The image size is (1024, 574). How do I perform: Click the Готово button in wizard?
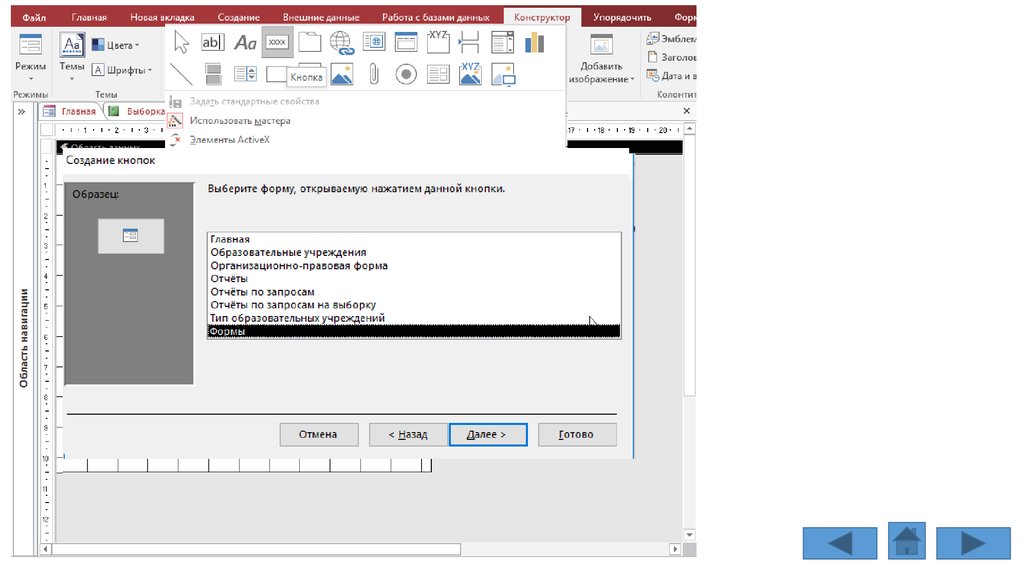(x=577, y=435)
